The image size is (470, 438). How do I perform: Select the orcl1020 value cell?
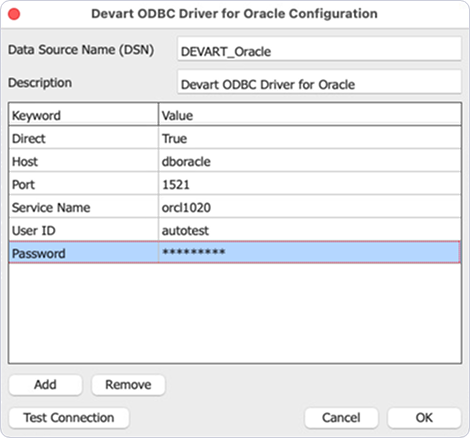(x=310, y=207)
